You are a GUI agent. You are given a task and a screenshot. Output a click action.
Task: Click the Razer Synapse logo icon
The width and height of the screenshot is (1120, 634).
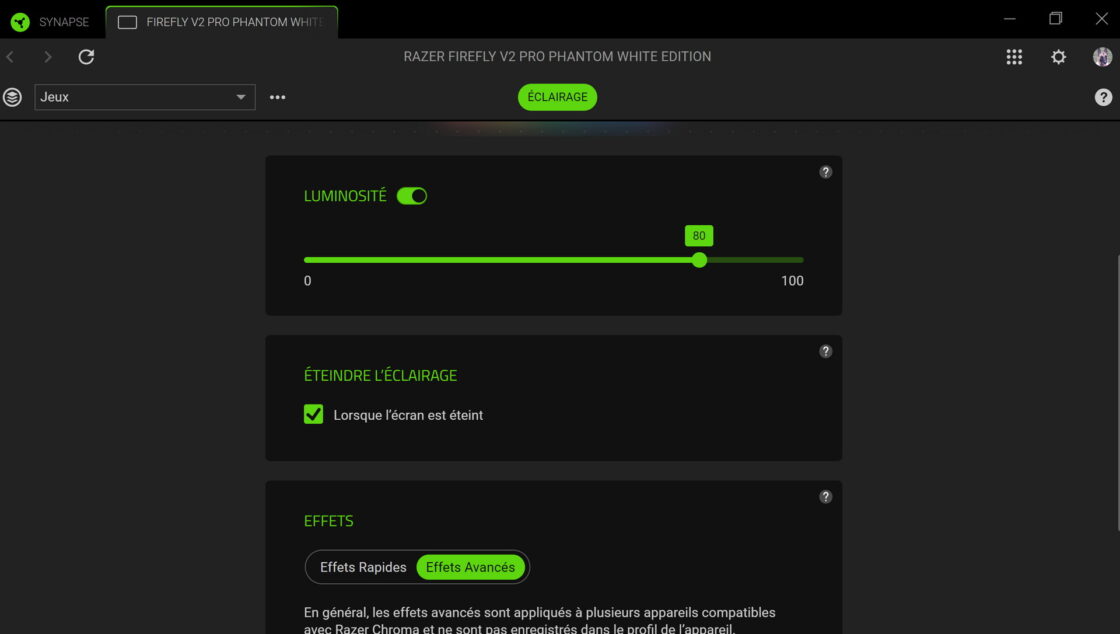[x=20, y=22]
